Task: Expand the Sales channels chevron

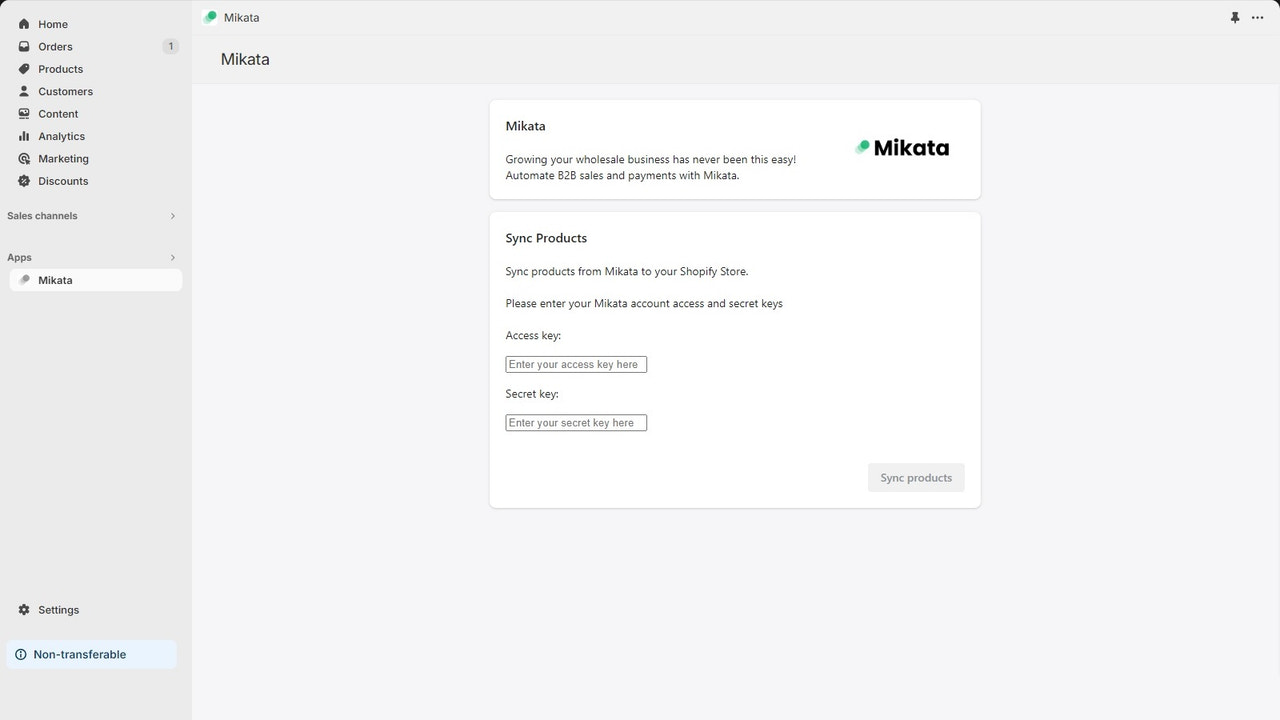Action: pos(172,216)
